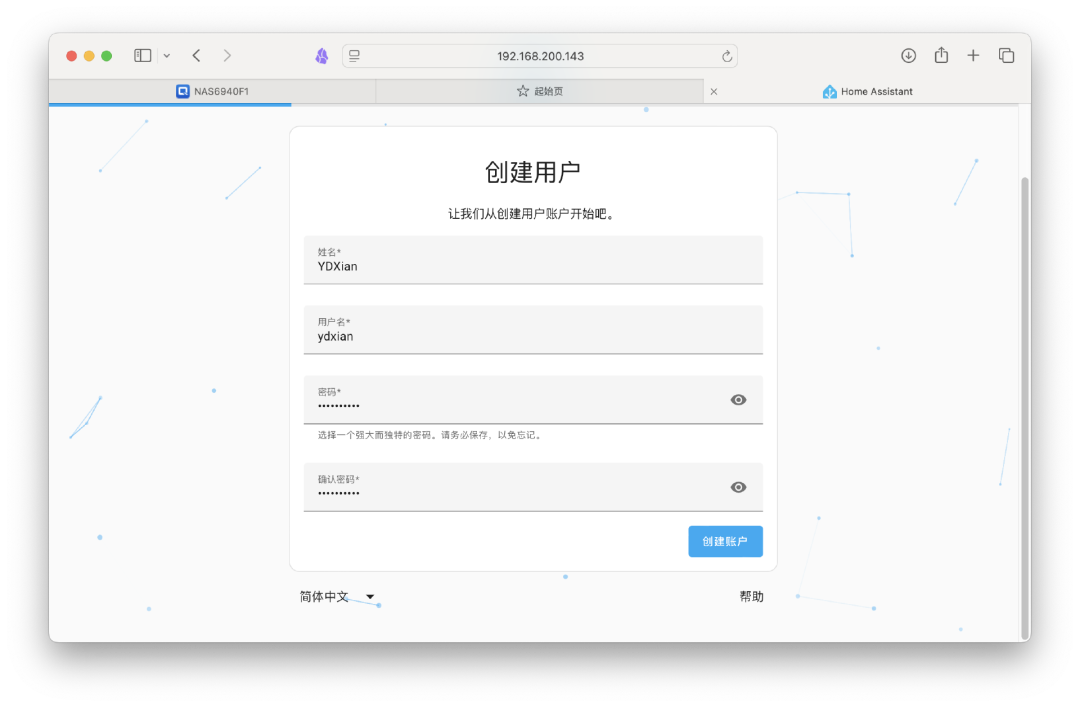Click the purple extension icon near address bar
Viewport: 1080px width, 707px height.
coord(322,56)
